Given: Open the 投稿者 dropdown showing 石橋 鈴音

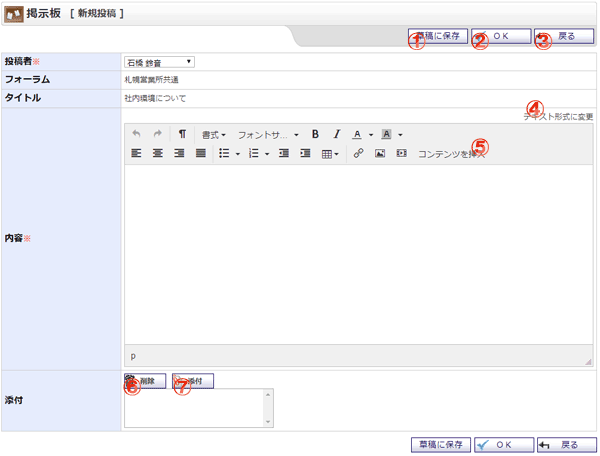Looking at the screenshot, I should pos(158,62).
